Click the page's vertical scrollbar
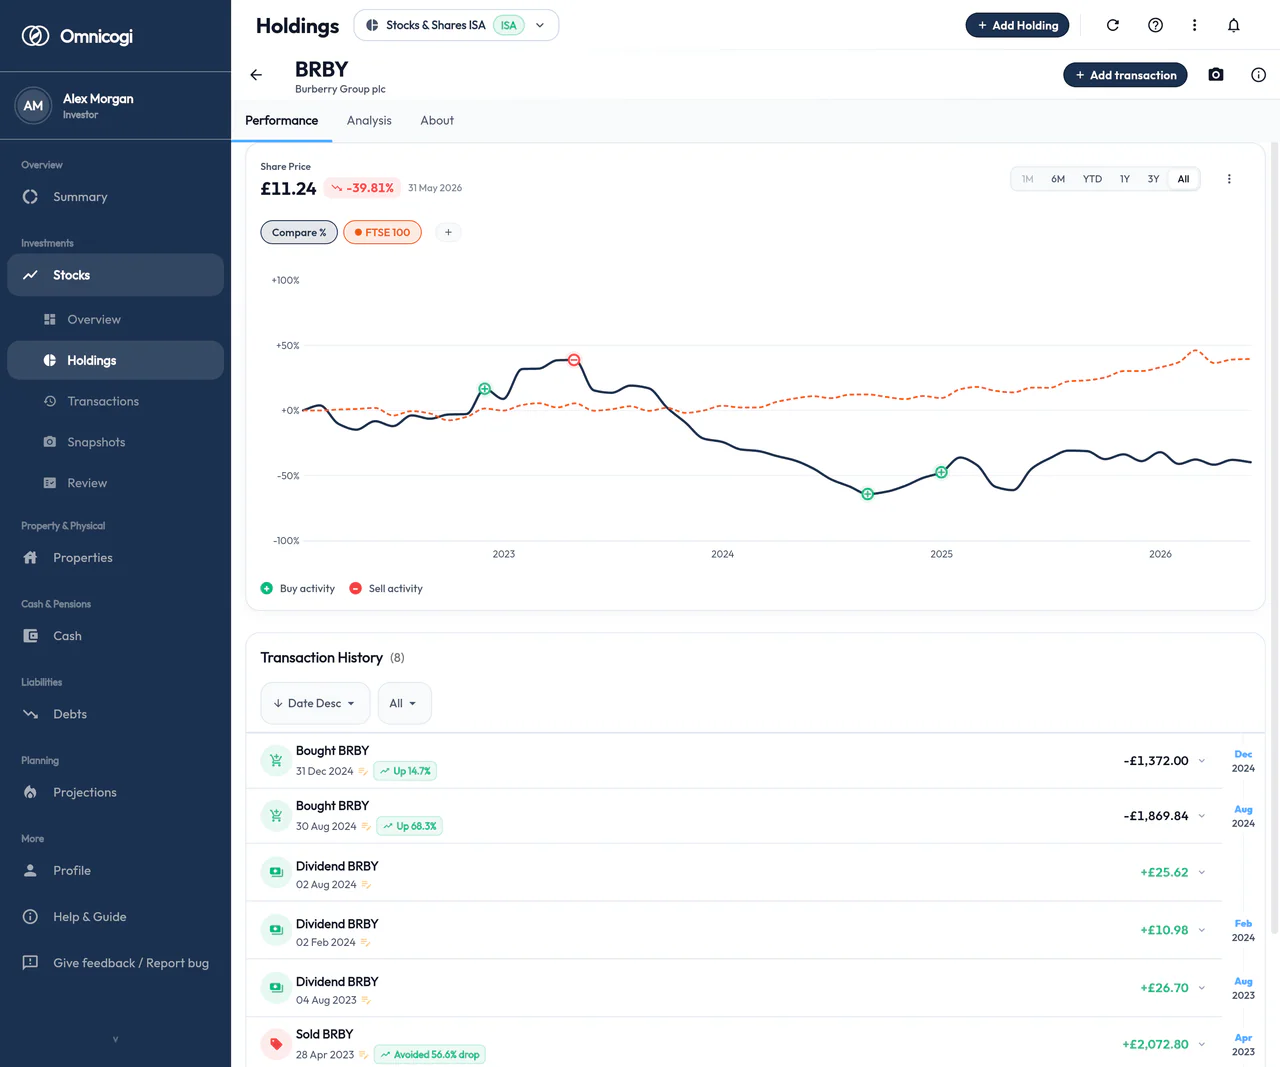1280x1067 pixels. [1274, 540]
